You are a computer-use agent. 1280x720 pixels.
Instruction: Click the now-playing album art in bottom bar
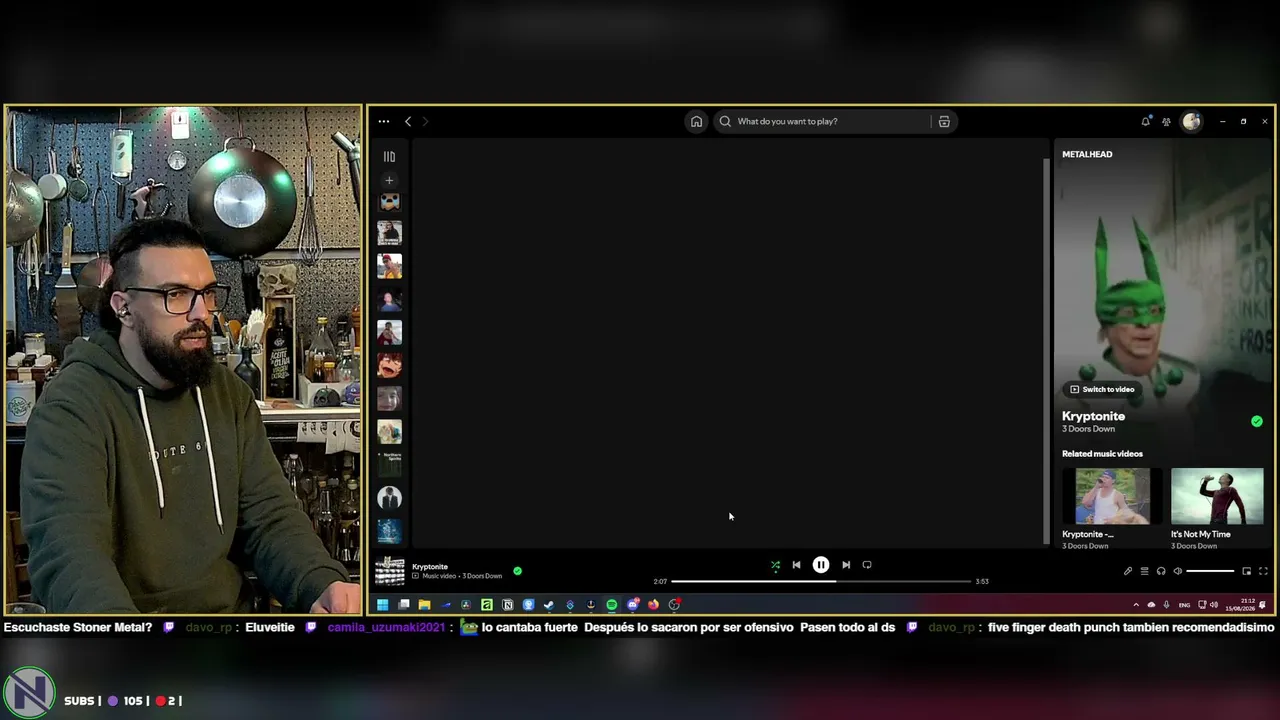point(389,571)
